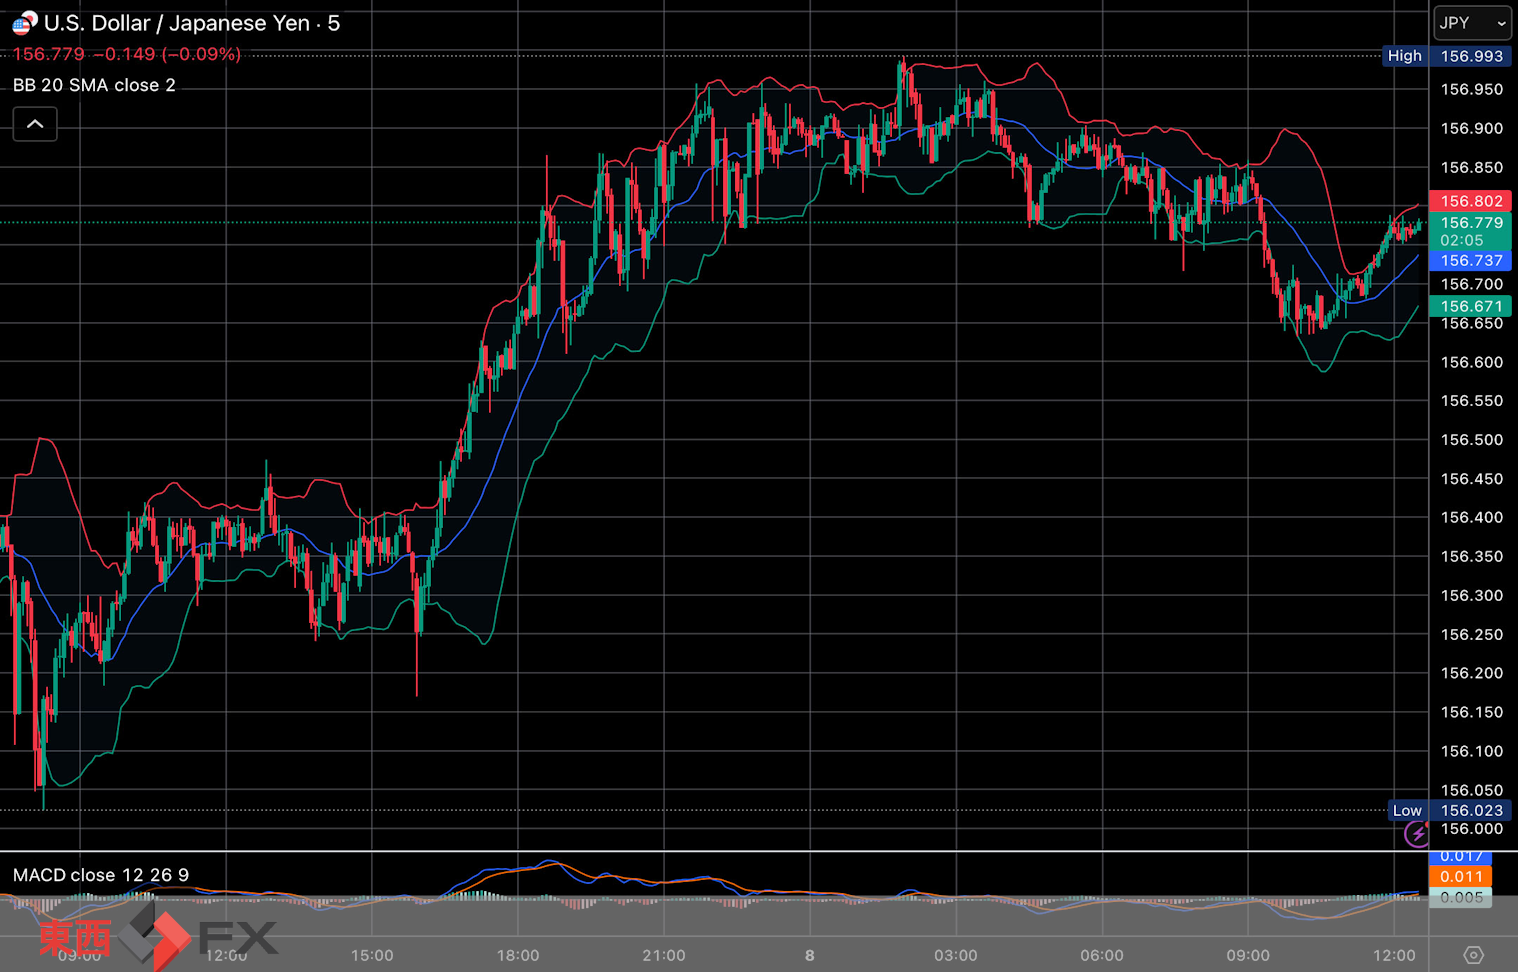1518x972 pixels.
Task: Click the MACD close 12 26 9 indicator label
Action: pyautogui.click(x=101, y=875)
